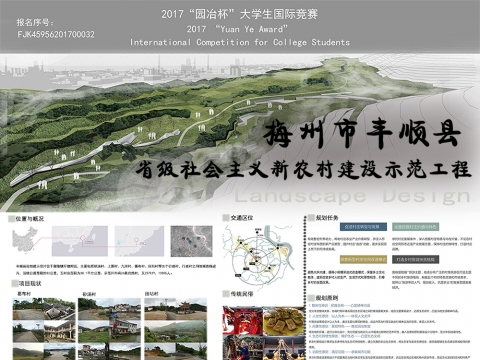
Task: Open the coastal county location map
Action: point(139,241)
